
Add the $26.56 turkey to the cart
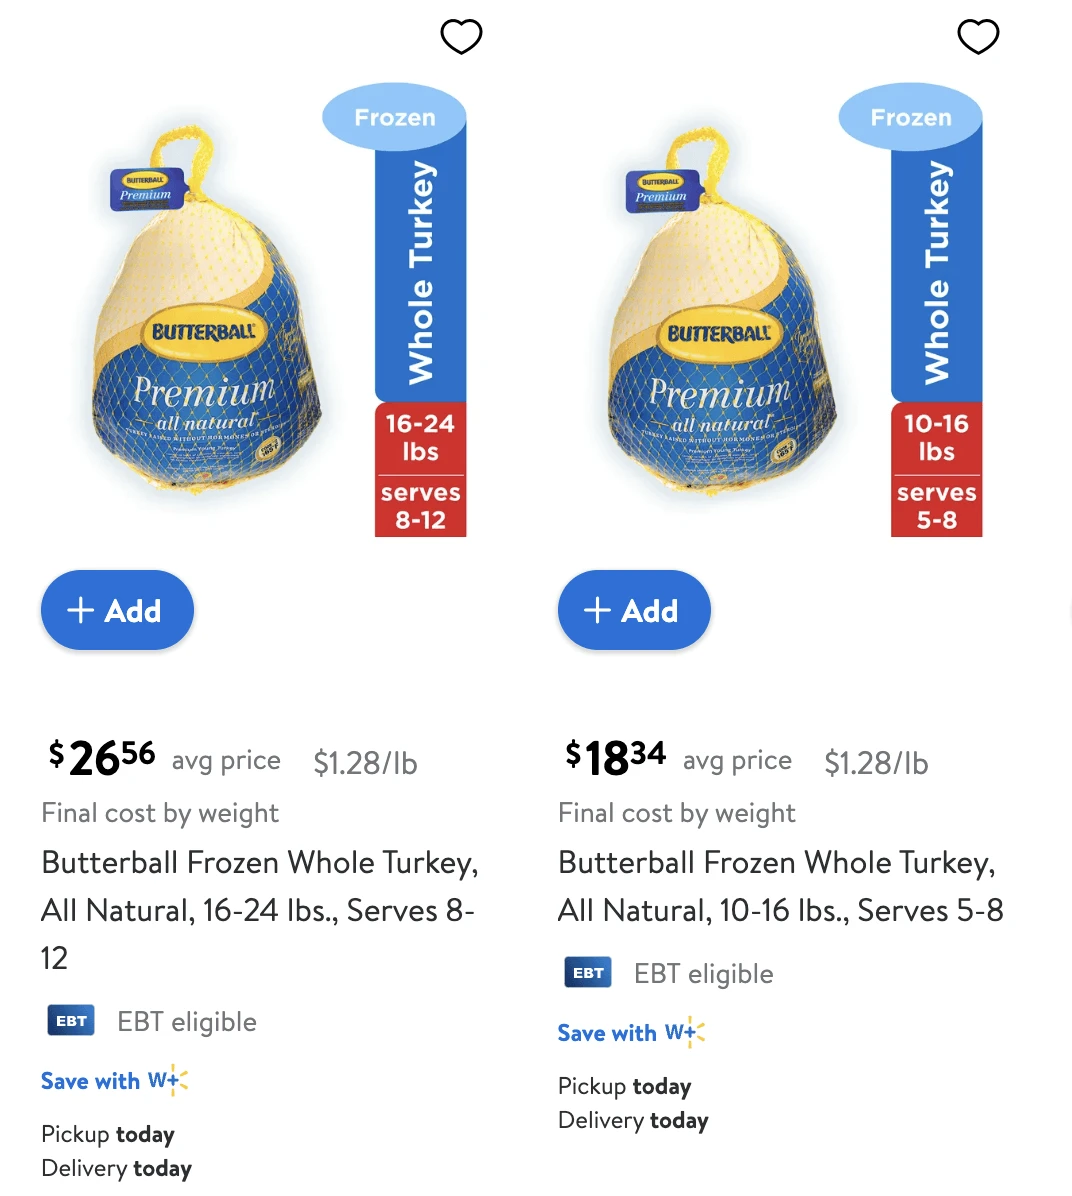point(117,610)
